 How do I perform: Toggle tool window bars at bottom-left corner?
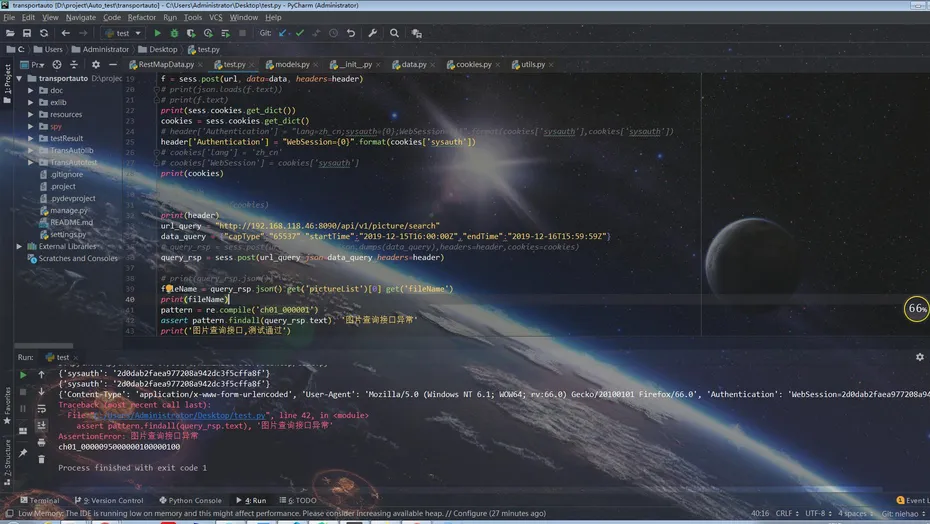(x=8, y=513)
